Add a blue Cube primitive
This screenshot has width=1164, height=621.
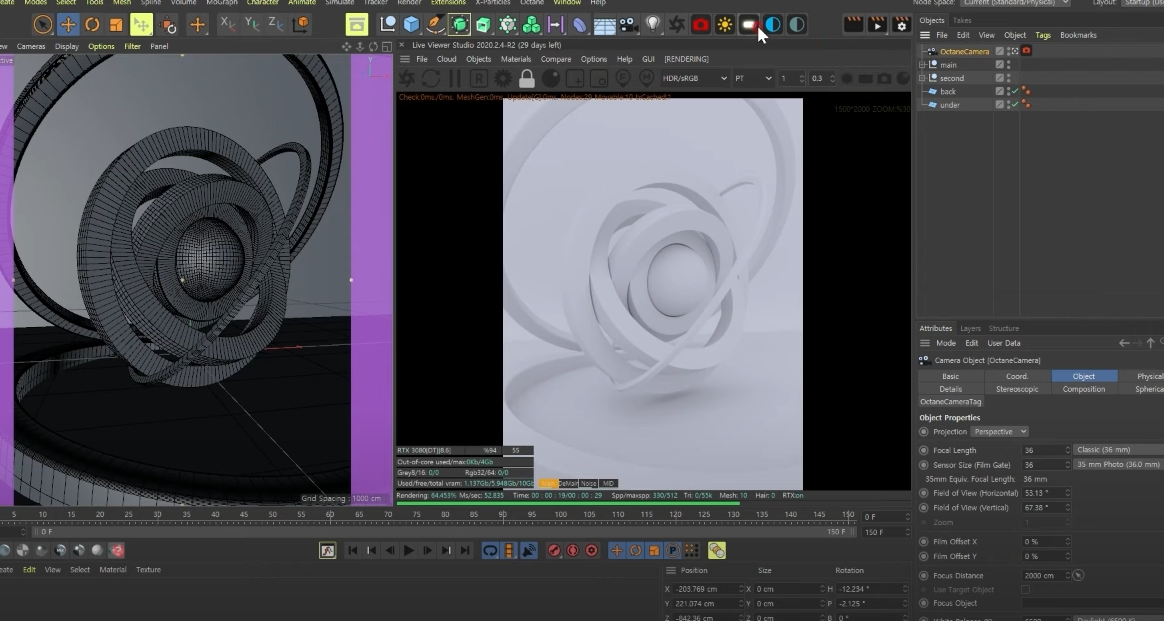pyautogui.click(x=411, y=24)
